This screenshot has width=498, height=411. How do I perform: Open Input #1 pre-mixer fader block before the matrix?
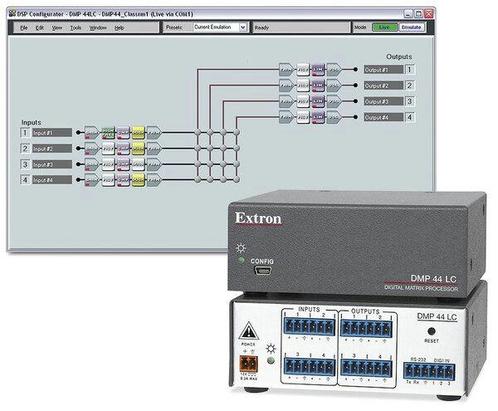pyautogui.click(x=154, y=133)
